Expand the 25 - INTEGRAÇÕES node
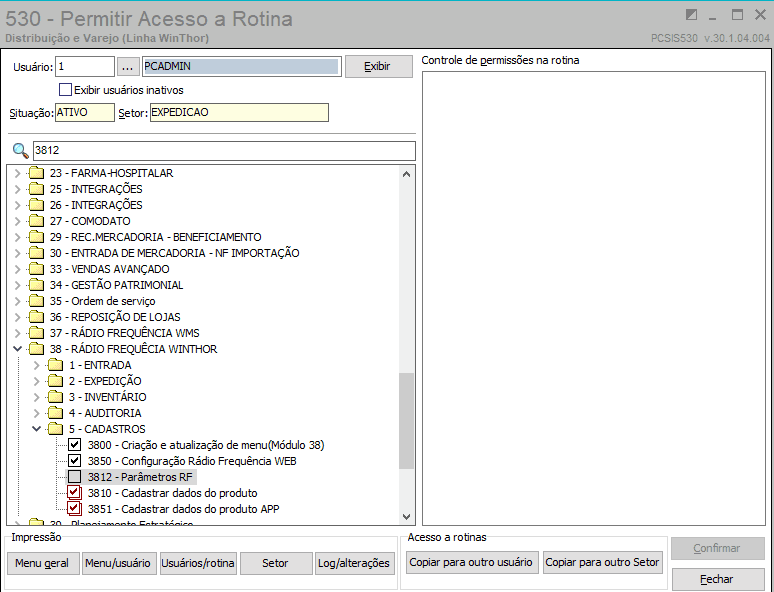774x592 pixels. coord(17,189)
